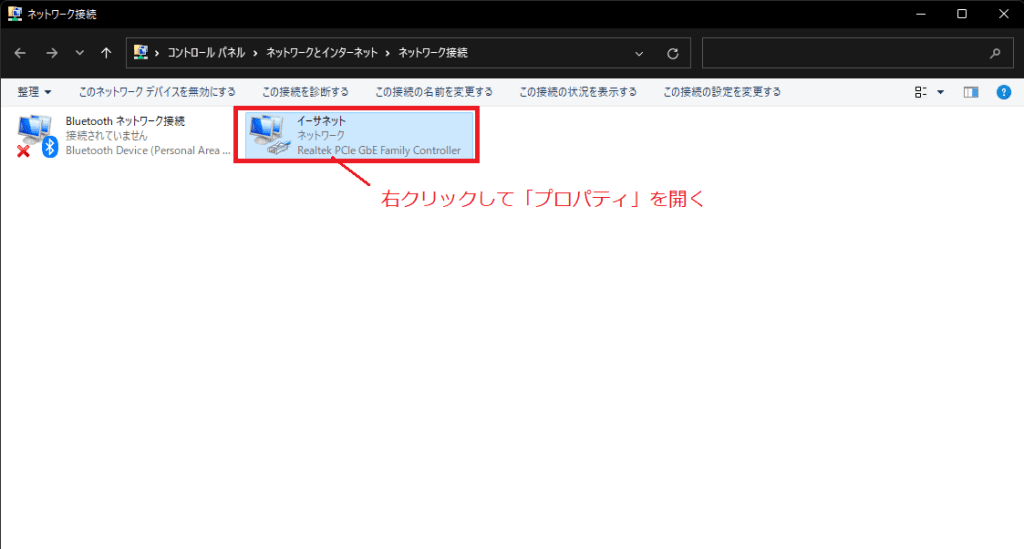Click the window title bar app icon
Screen dimensions: 1024x549
pyautogui.click(x=14, y=14)
